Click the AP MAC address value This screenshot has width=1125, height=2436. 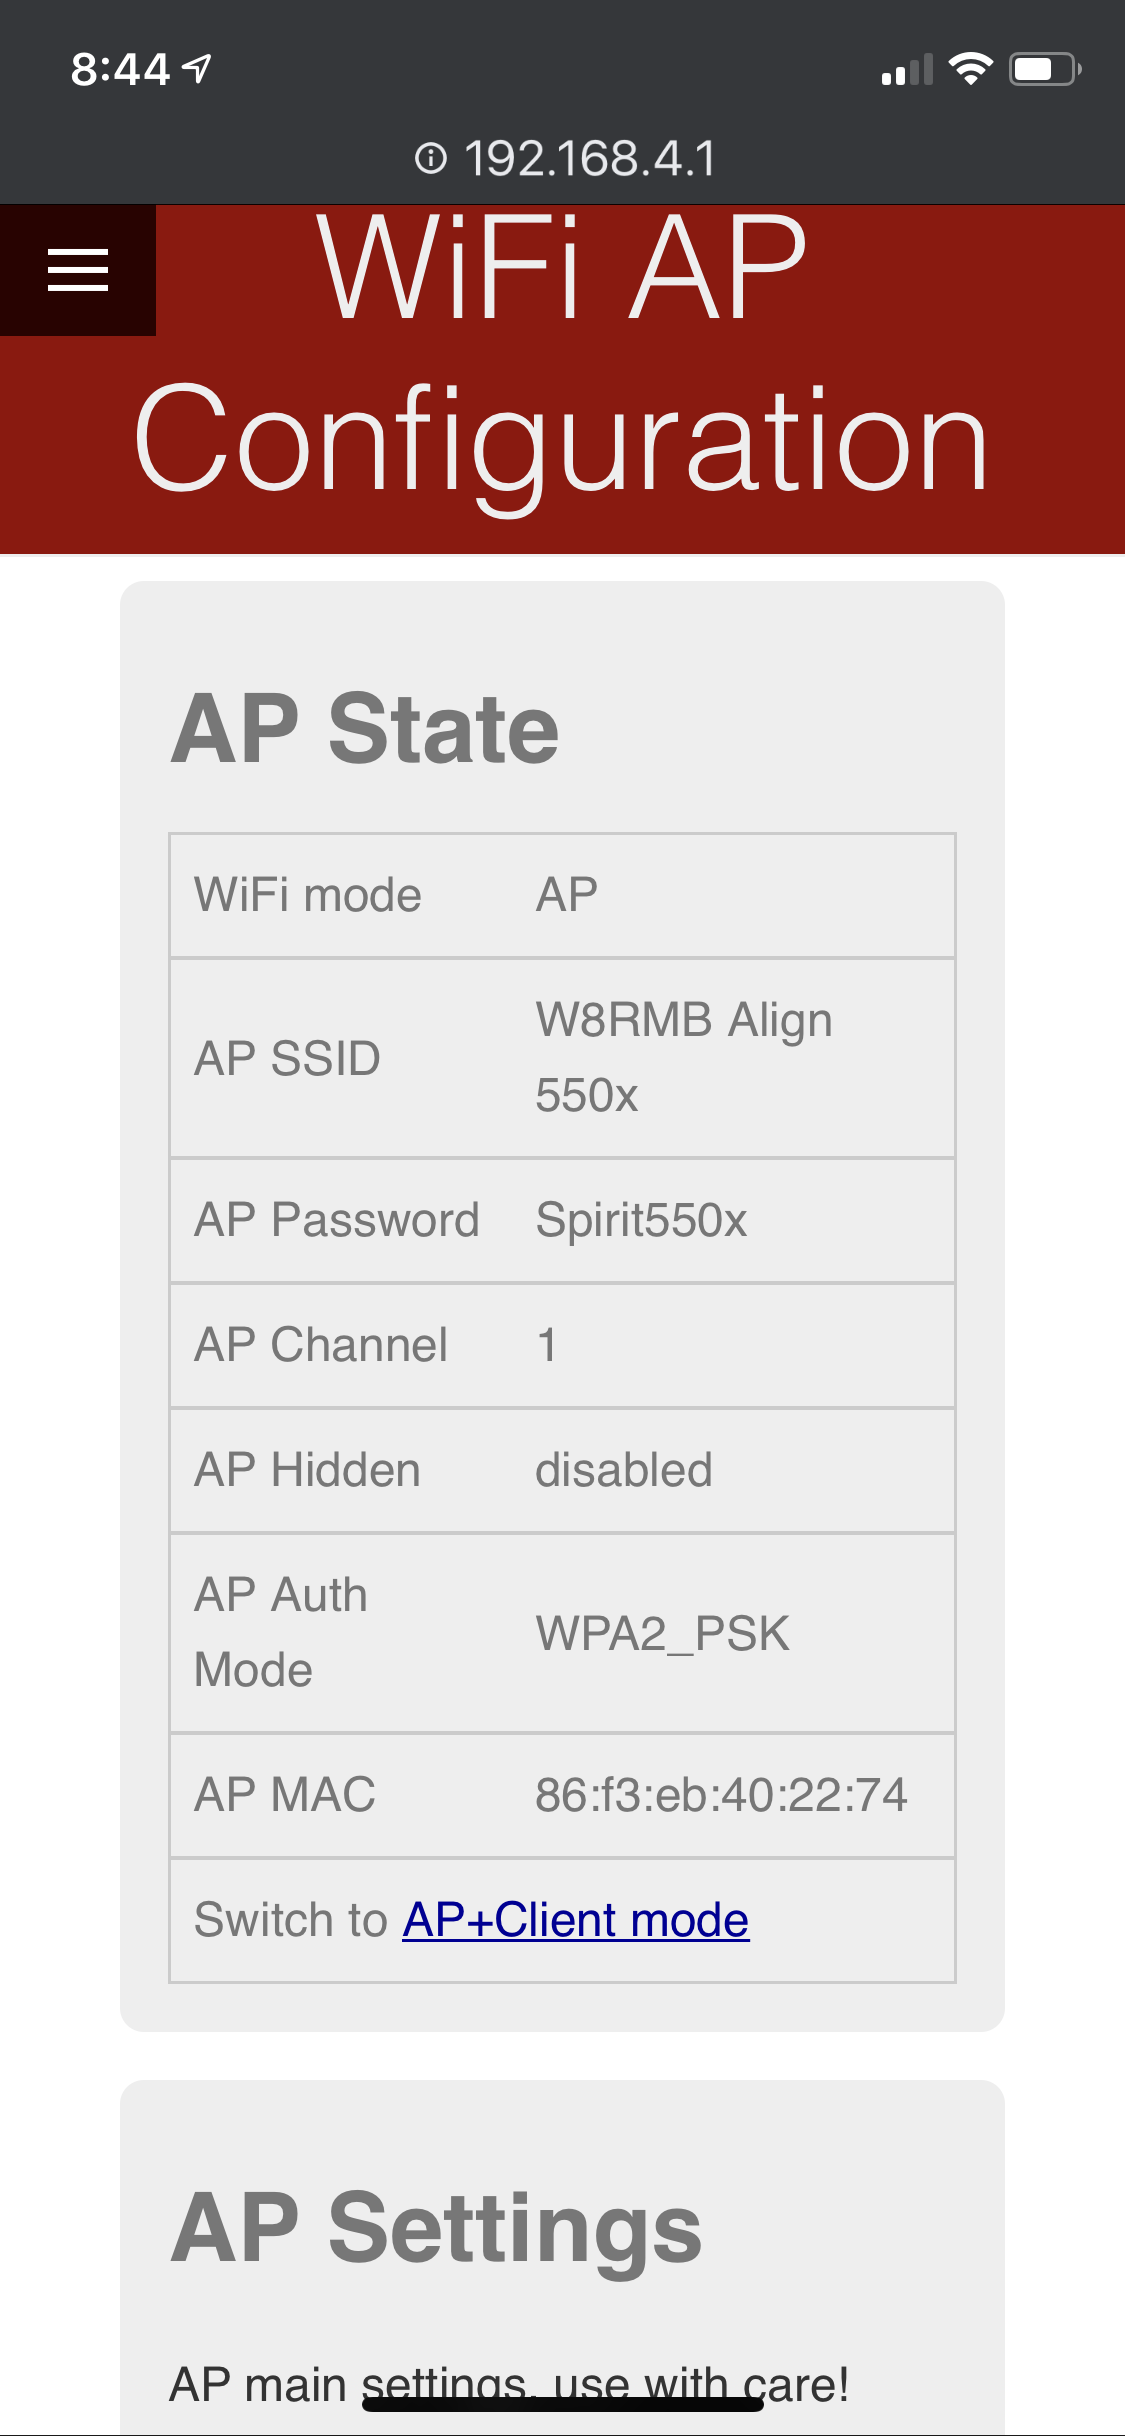pos(721,1795)
